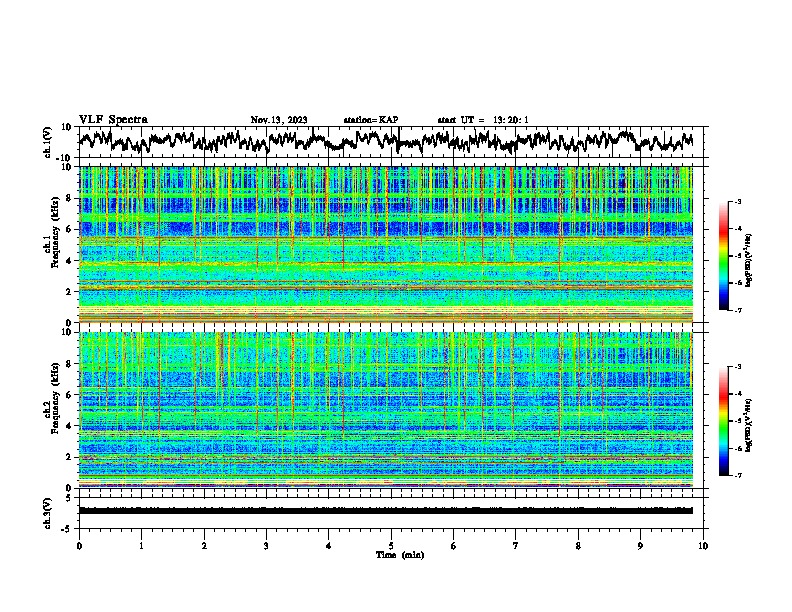Click the ch.2 spectrogram color bar

723,421
